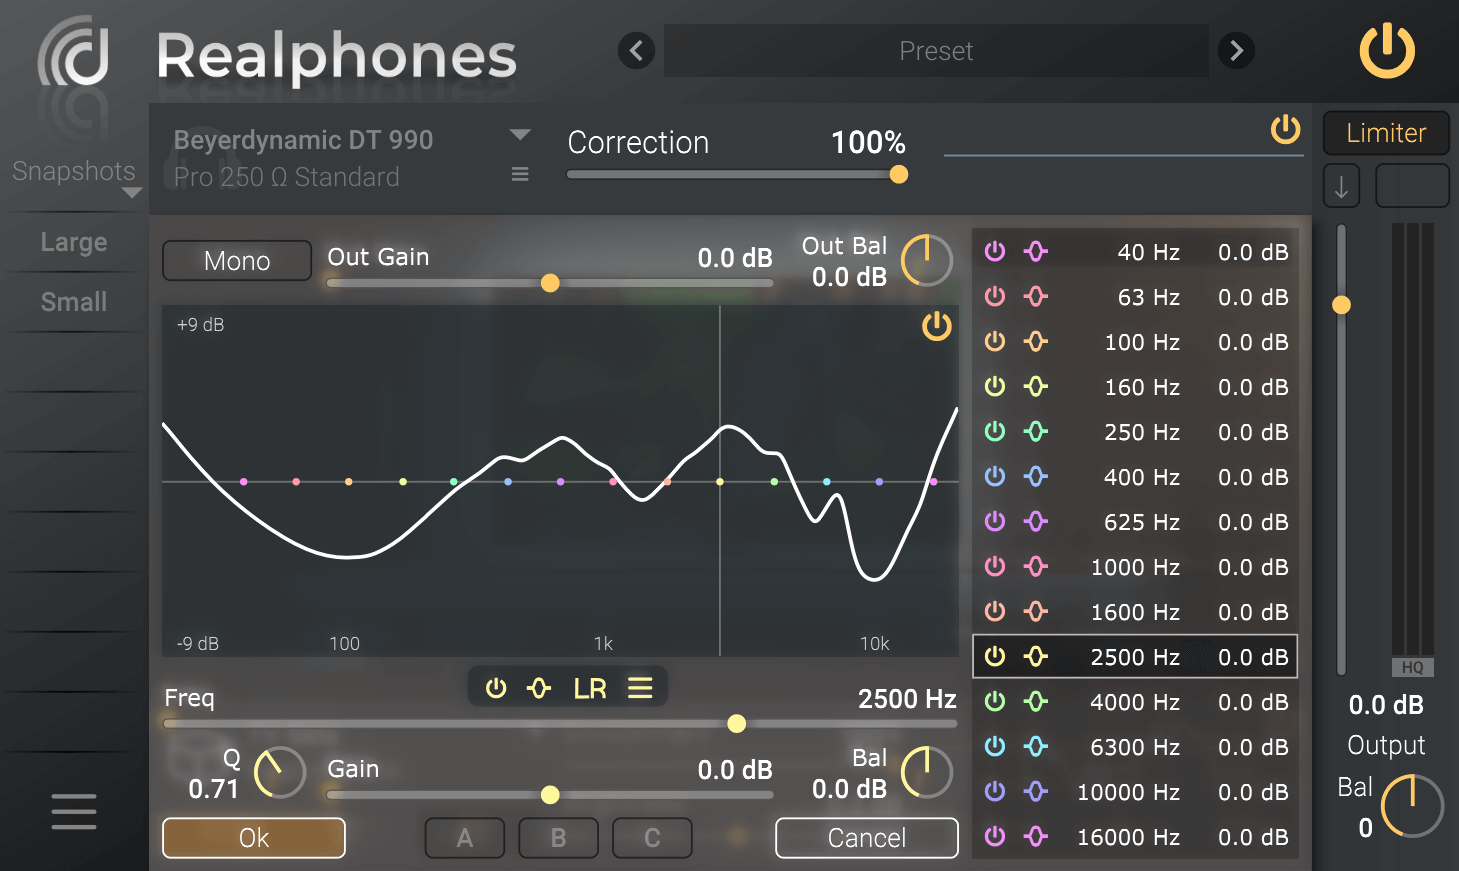
Task: Select snapshot slot B
Action: pyautogui.click(x=558, y=838)
